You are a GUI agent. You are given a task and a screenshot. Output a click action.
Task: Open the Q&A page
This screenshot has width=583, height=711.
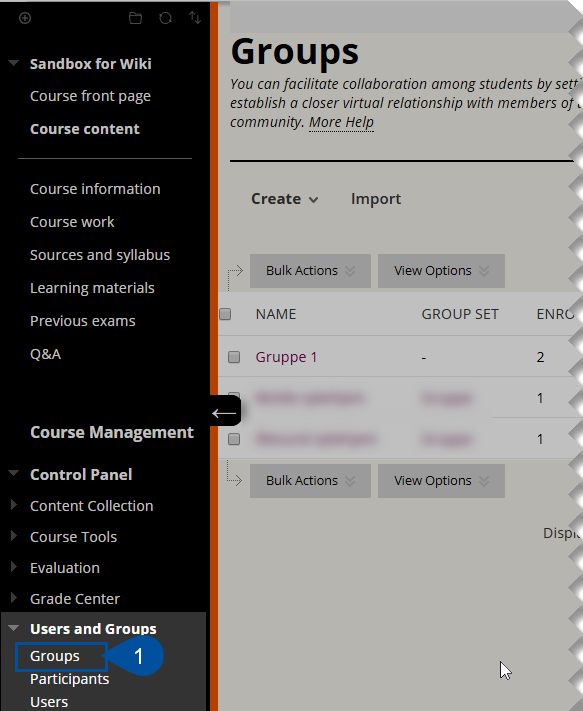pyautogui.click(x=45, y=354)
